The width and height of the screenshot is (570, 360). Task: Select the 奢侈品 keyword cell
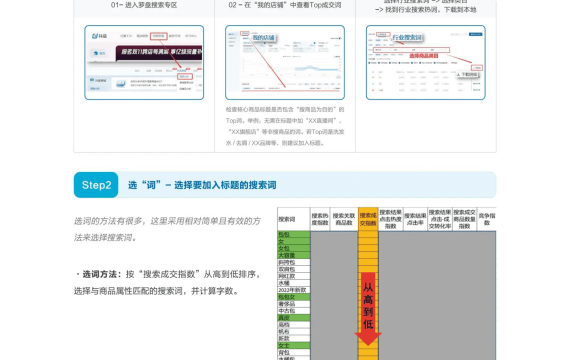coord(294,304)
